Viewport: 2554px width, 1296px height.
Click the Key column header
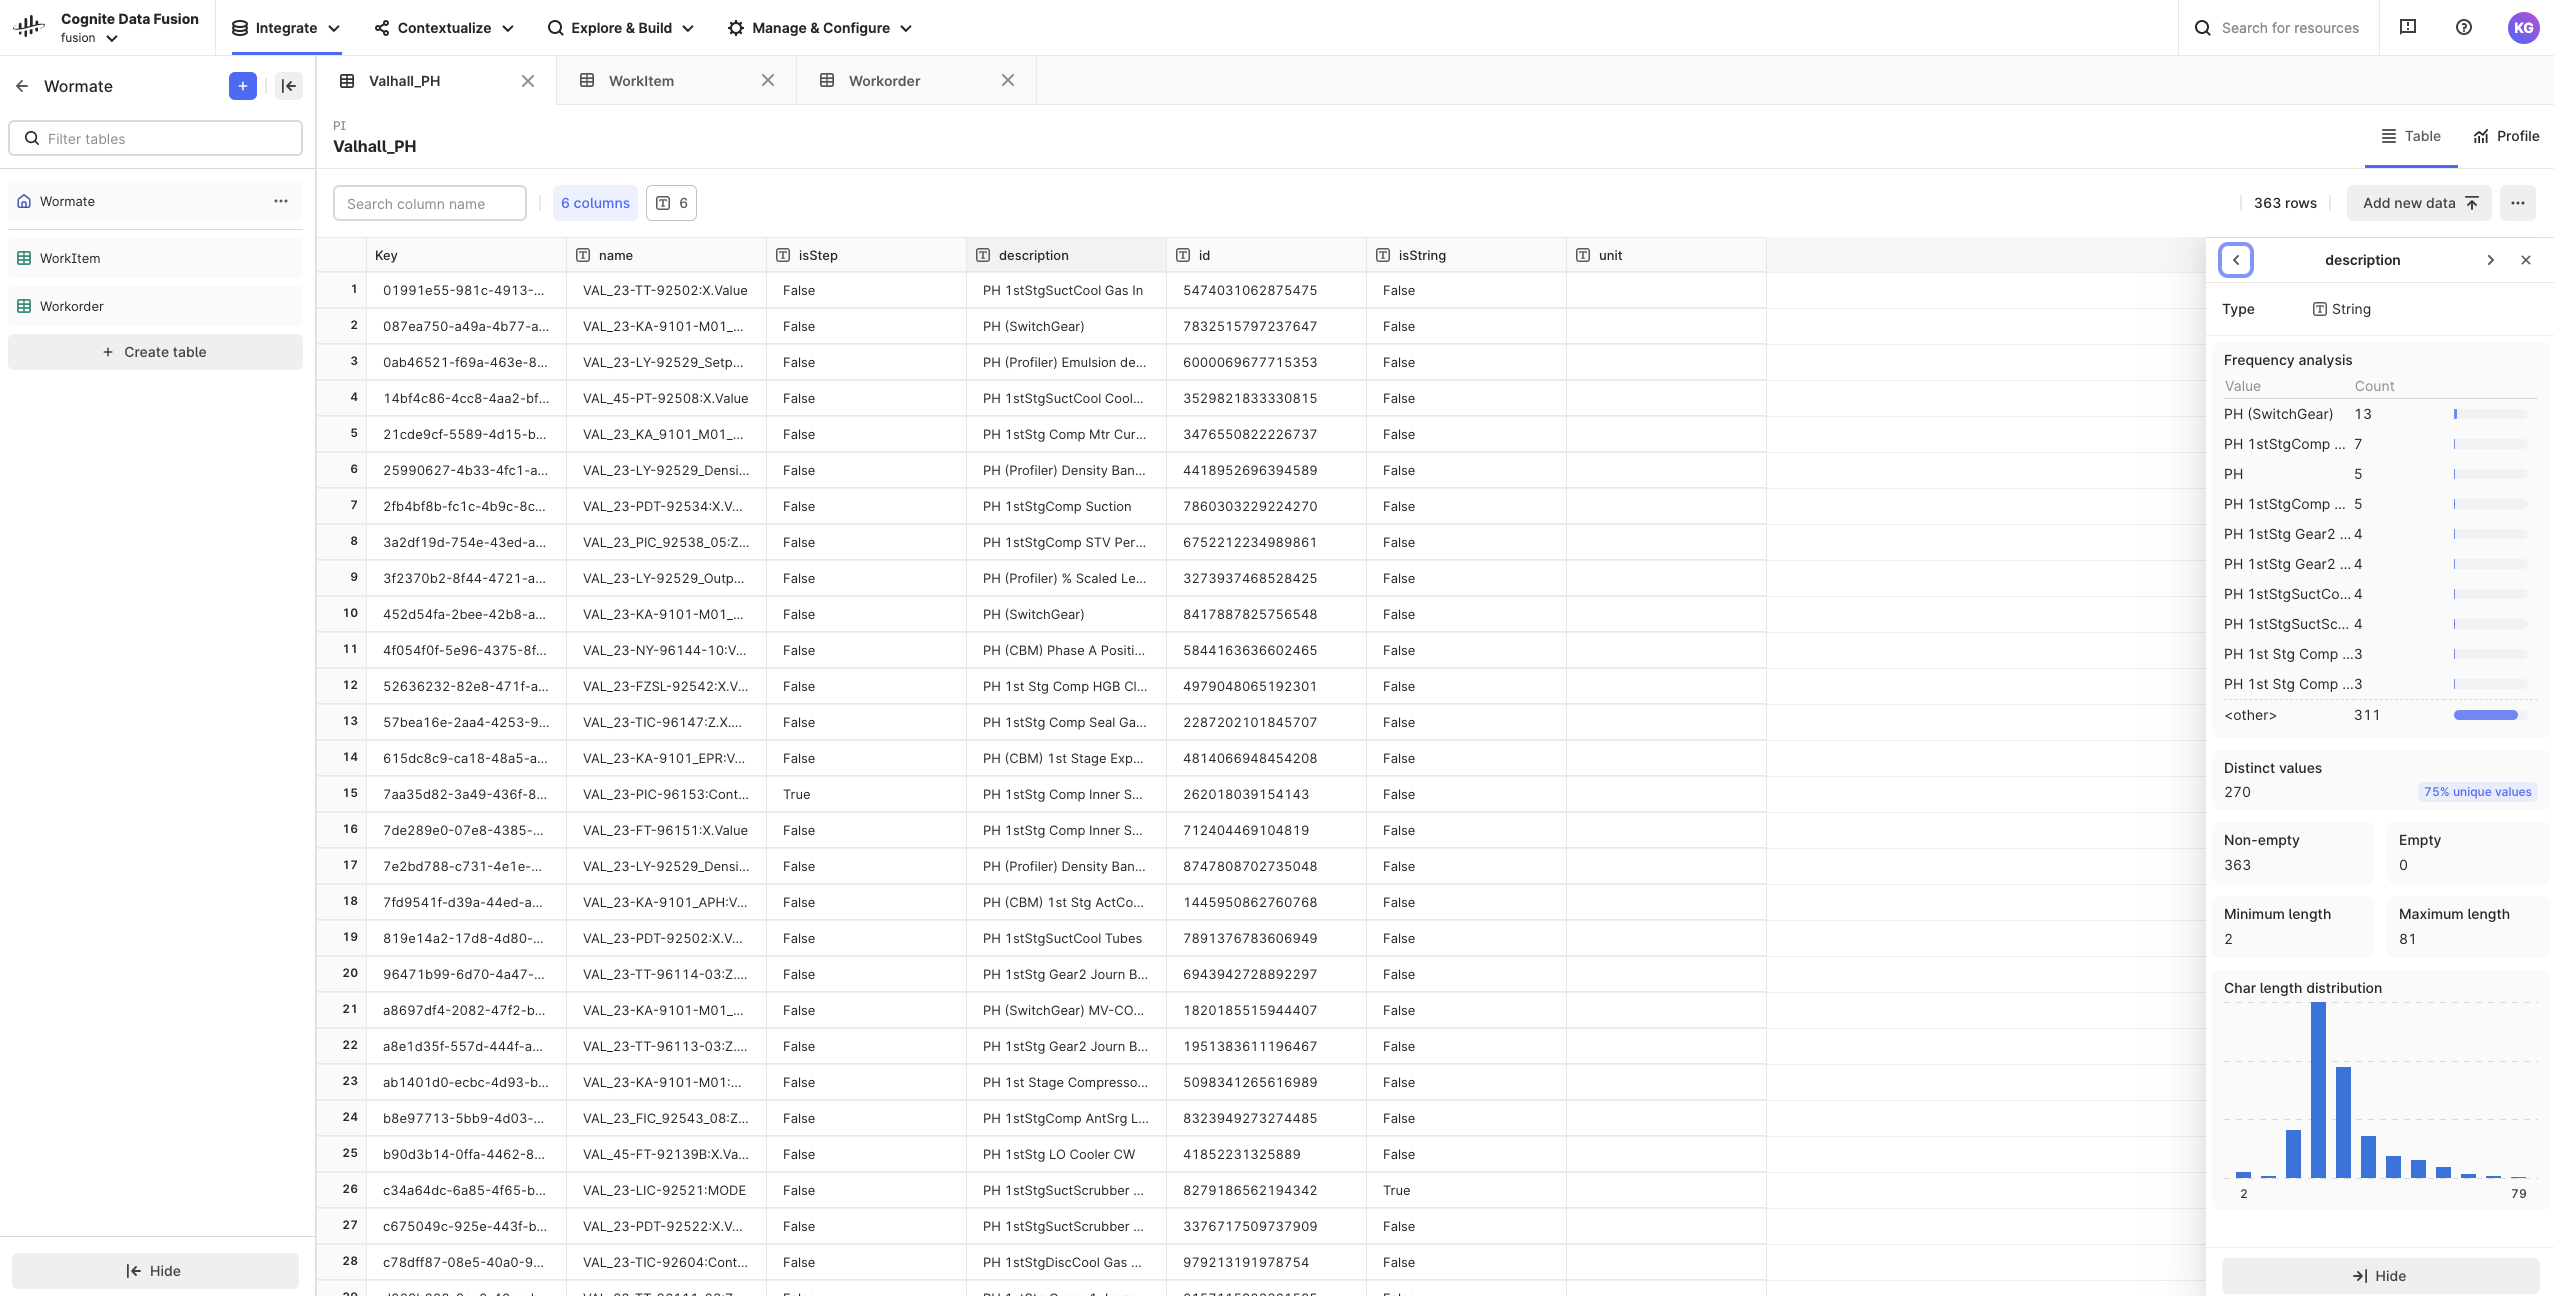tap(466, 255)
